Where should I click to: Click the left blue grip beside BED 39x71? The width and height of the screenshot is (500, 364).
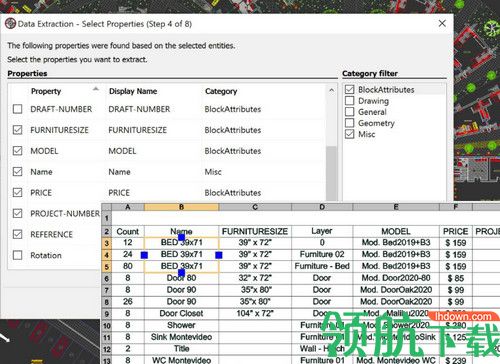[144, 255]
